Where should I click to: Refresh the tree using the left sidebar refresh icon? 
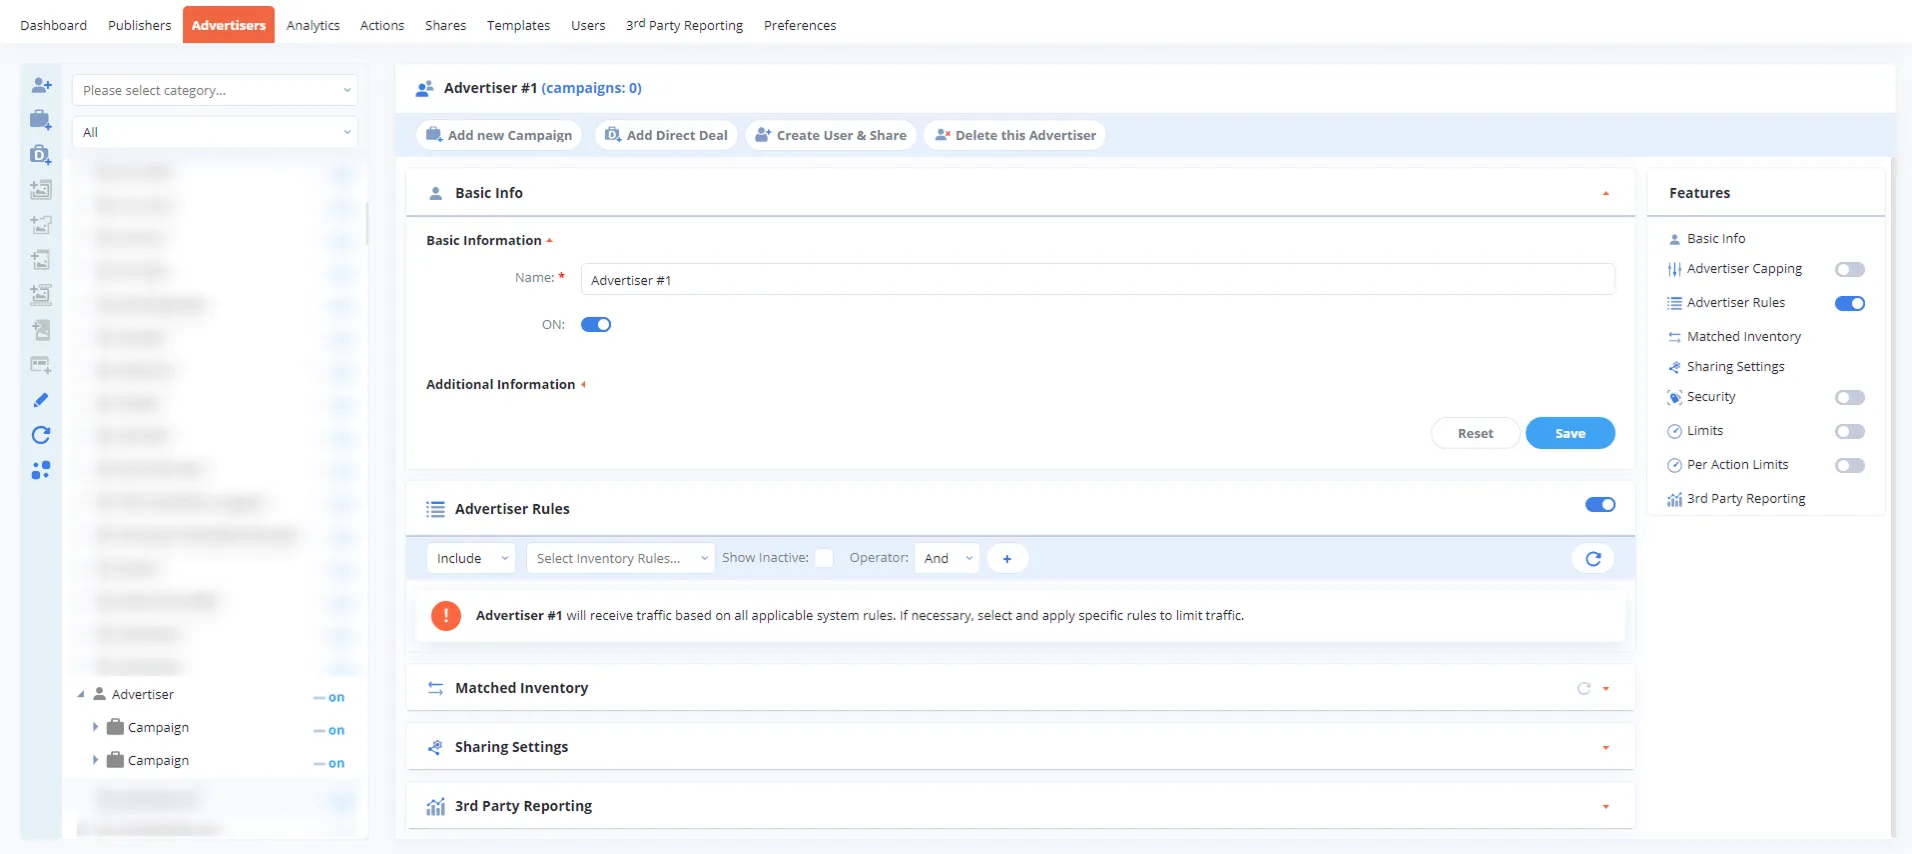click(41, 435)
